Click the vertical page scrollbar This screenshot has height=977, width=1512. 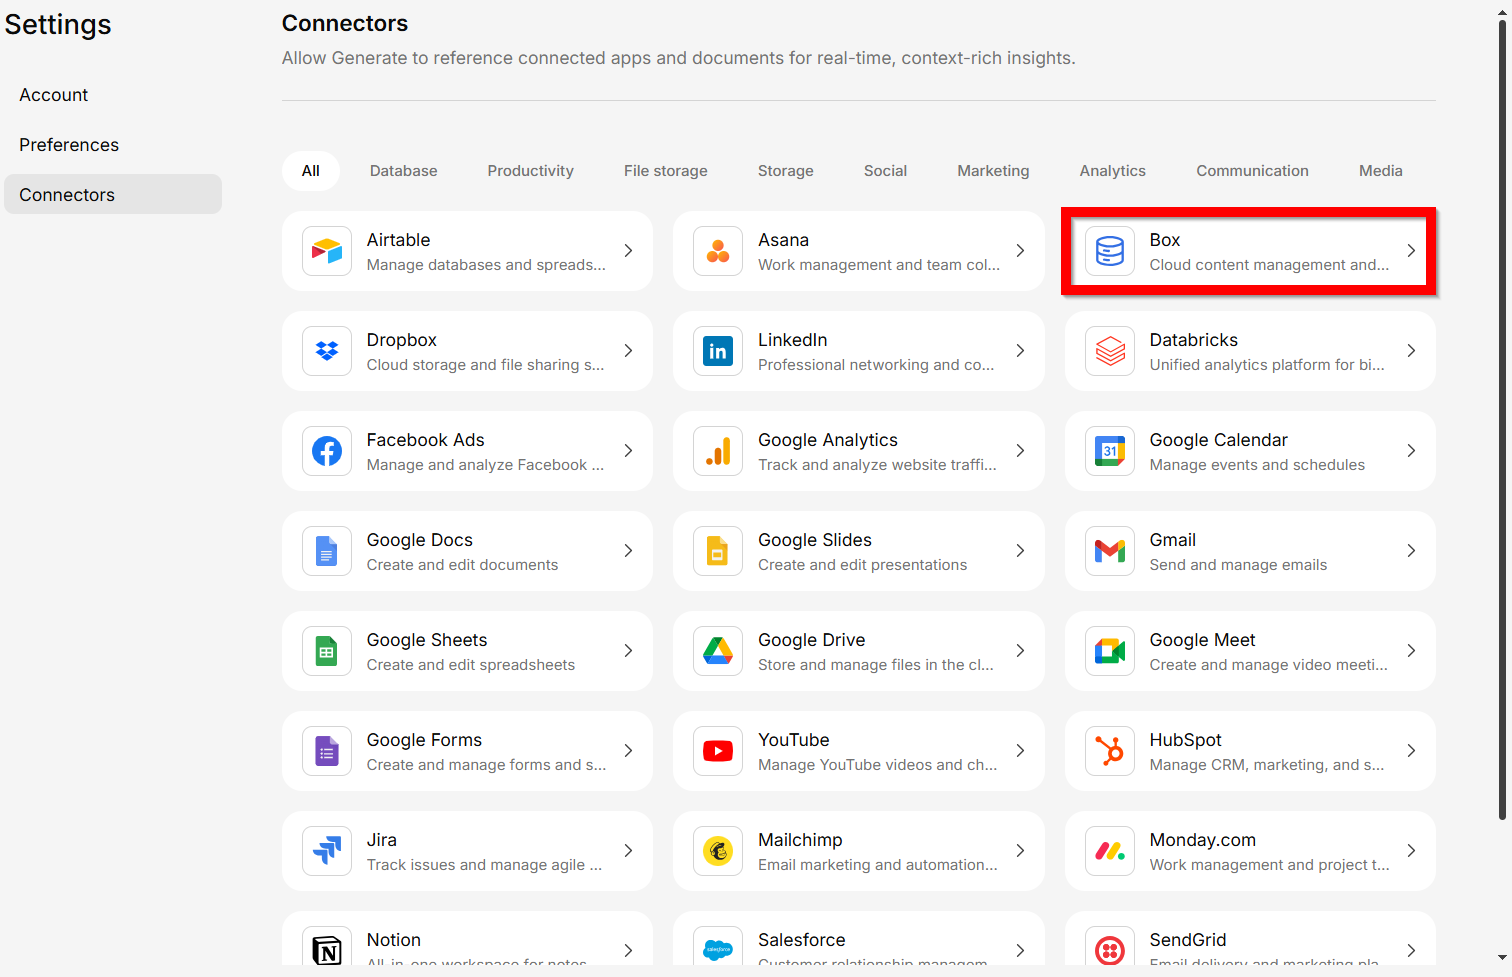[1502, 420]
